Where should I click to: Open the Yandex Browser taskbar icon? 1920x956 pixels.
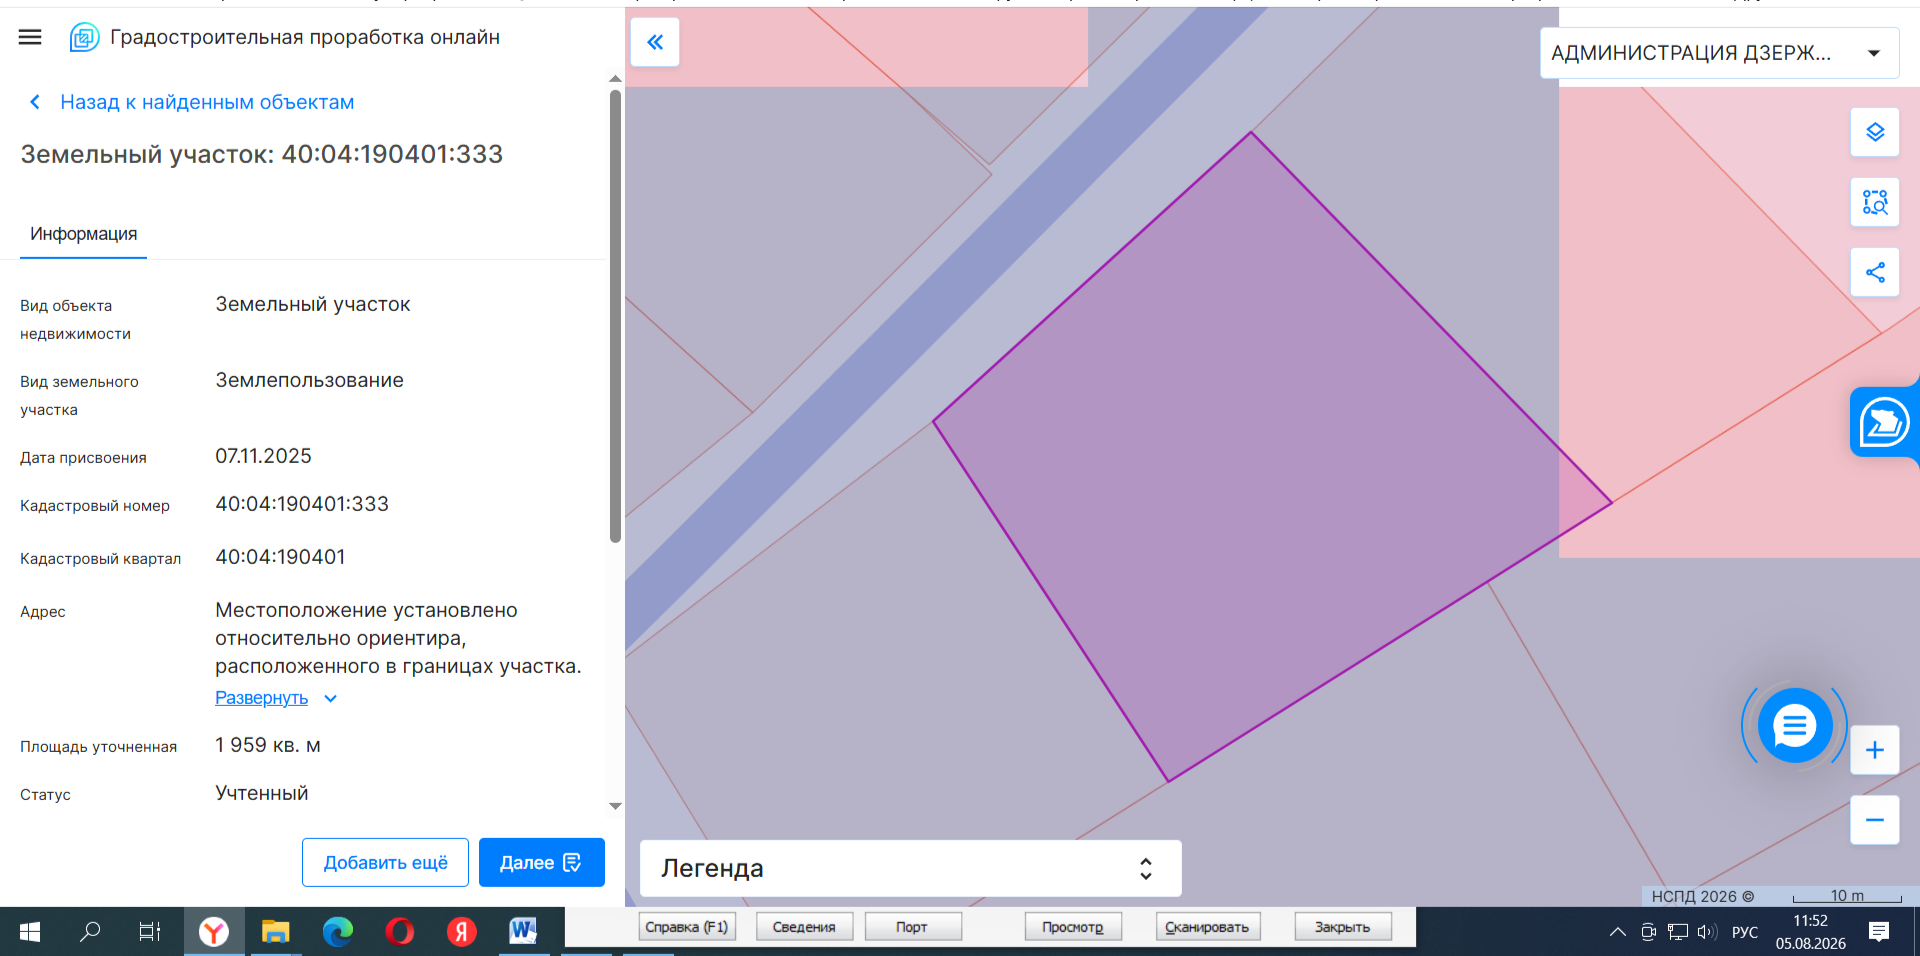click(213, 932)
